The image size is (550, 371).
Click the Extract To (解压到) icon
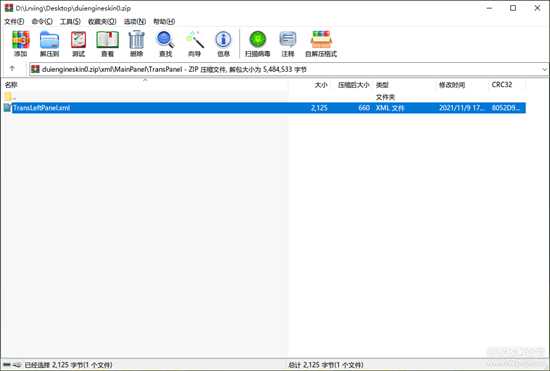(49, 40)
